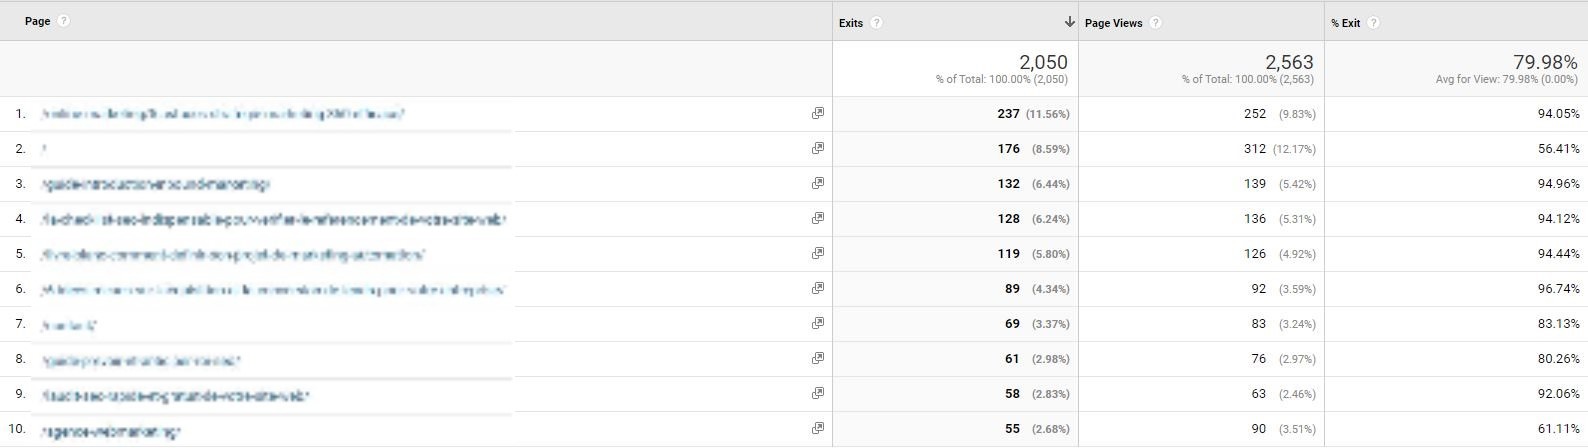This screenshot has height=448, width=1588.
Task: Open row 7 page via external link icon
Action: 818,323
